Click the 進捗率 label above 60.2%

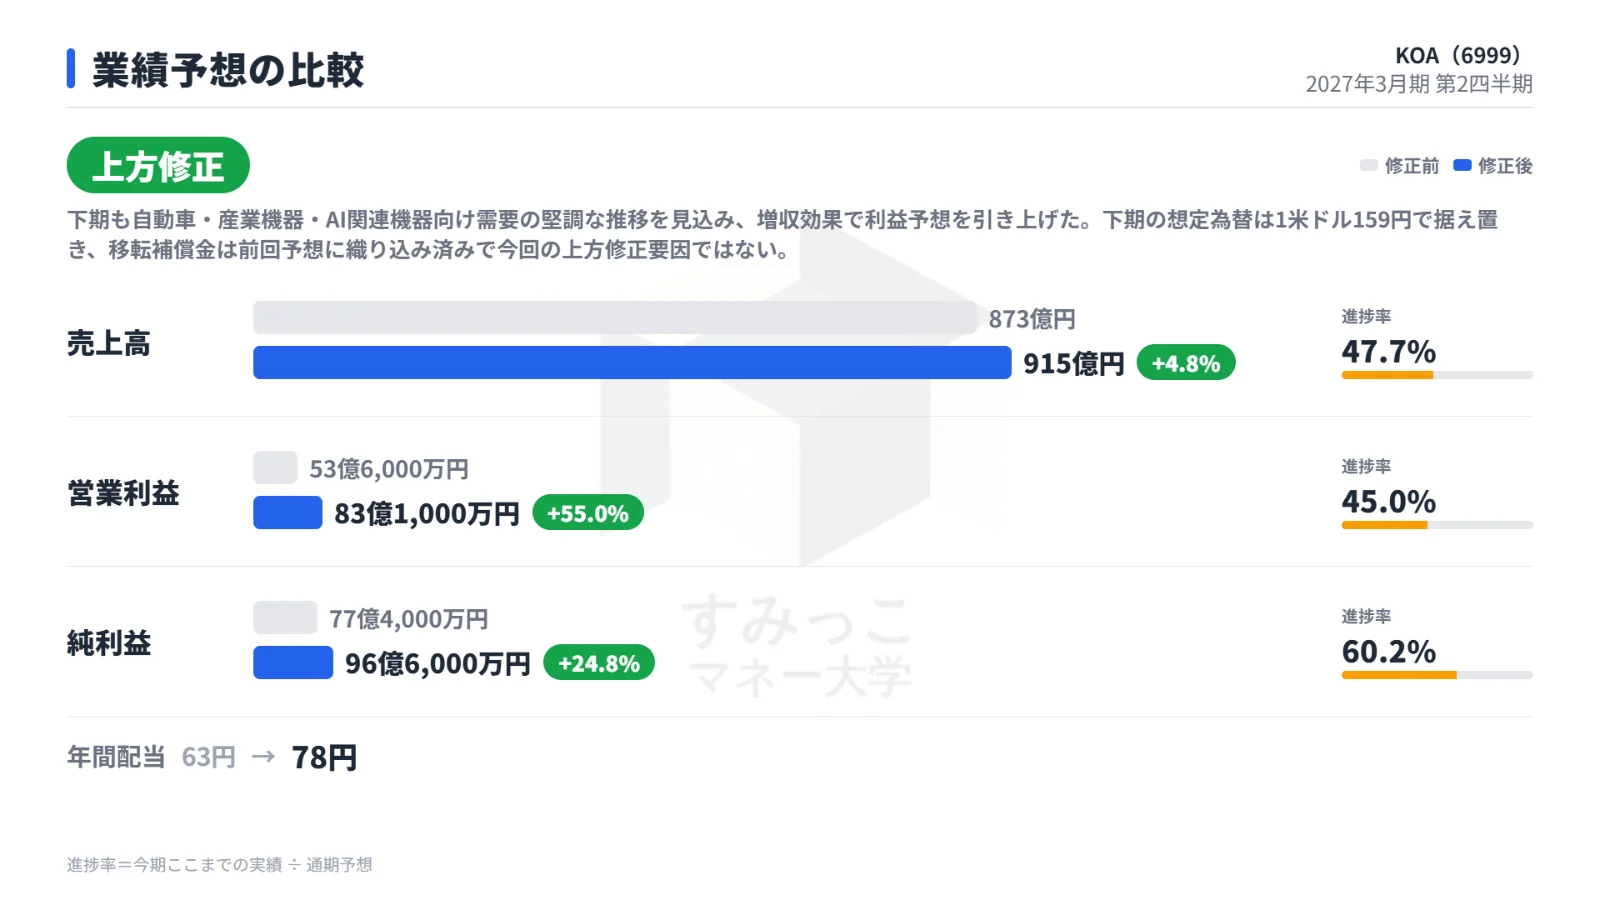pyautogui.click(x=1366, y=616)
